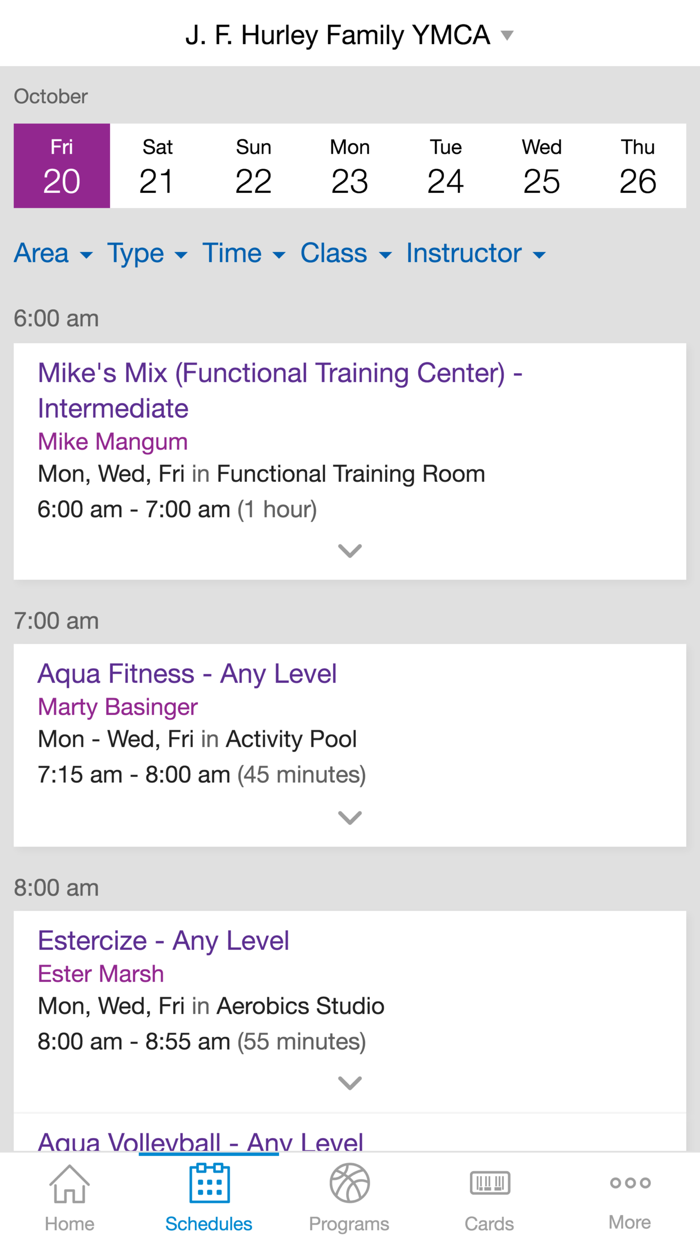
Task: Expand the Mike's Mix class details chevron
Action: [x=349, y=551]
